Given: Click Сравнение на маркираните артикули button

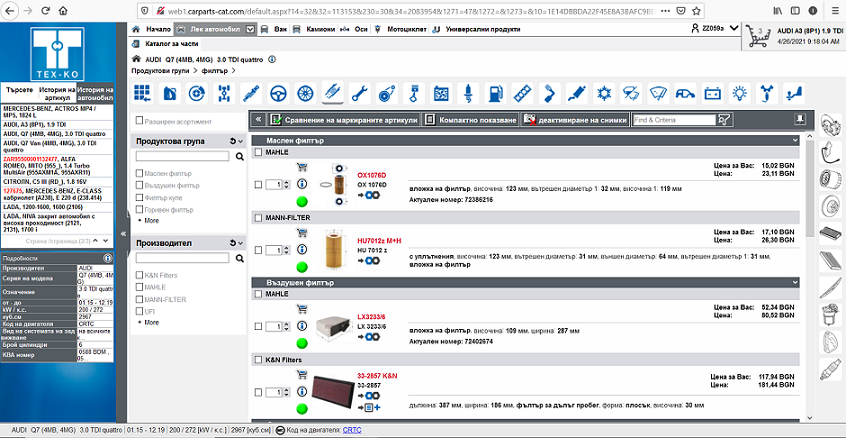Looking at the screenshot, I should click(x=344, y=120).
